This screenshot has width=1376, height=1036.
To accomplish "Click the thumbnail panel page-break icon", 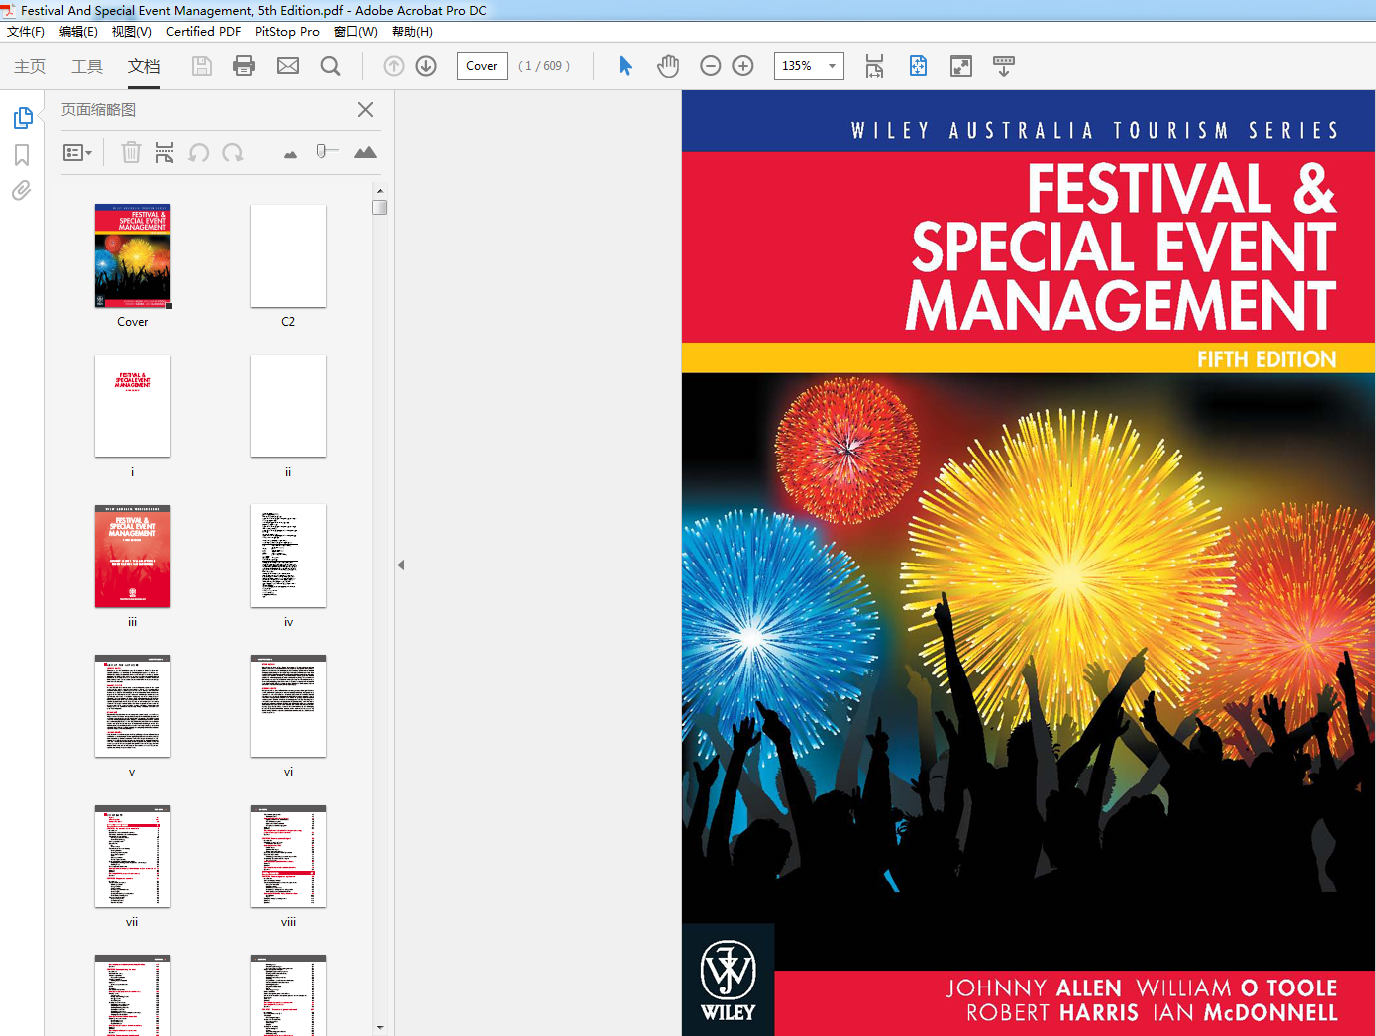I will pos(165,152).
